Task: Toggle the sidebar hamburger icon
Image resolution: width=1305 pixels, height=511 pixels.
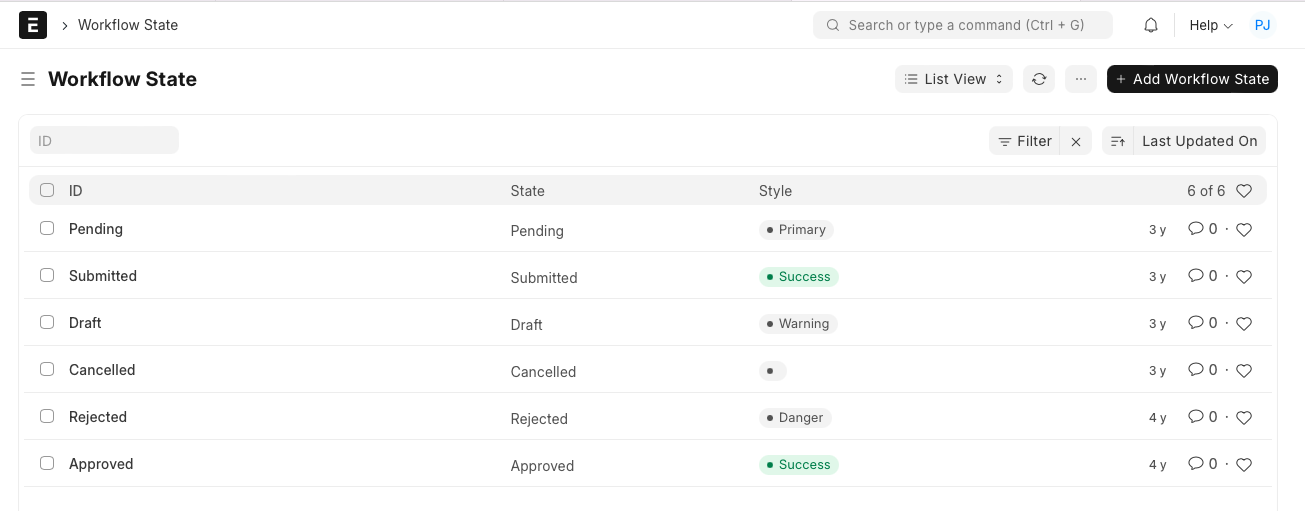Action: pyautogui.click(x=28, y=79)
